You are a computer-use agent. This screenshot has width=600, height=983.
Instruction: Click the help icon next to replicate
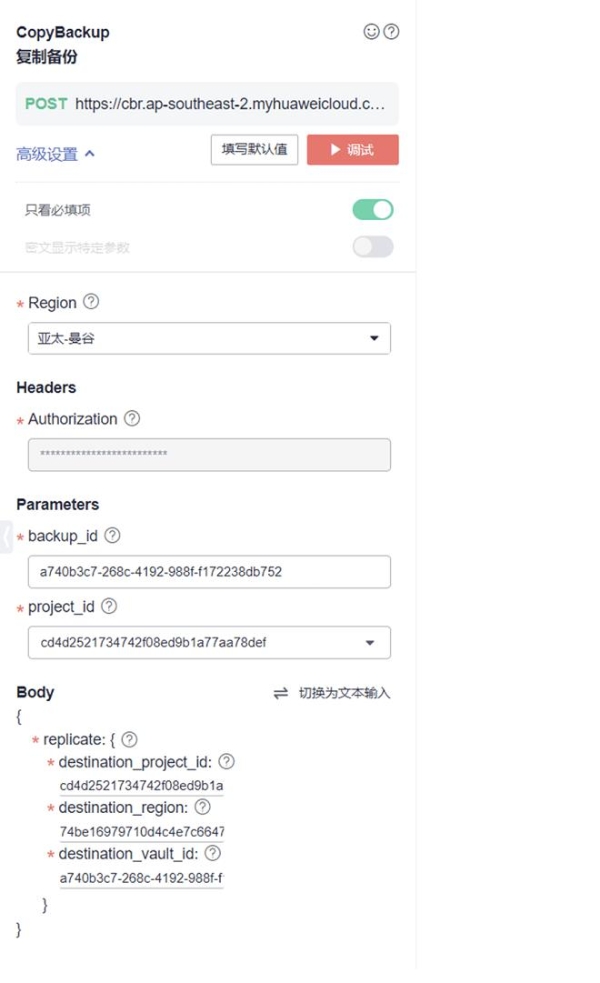129,740
